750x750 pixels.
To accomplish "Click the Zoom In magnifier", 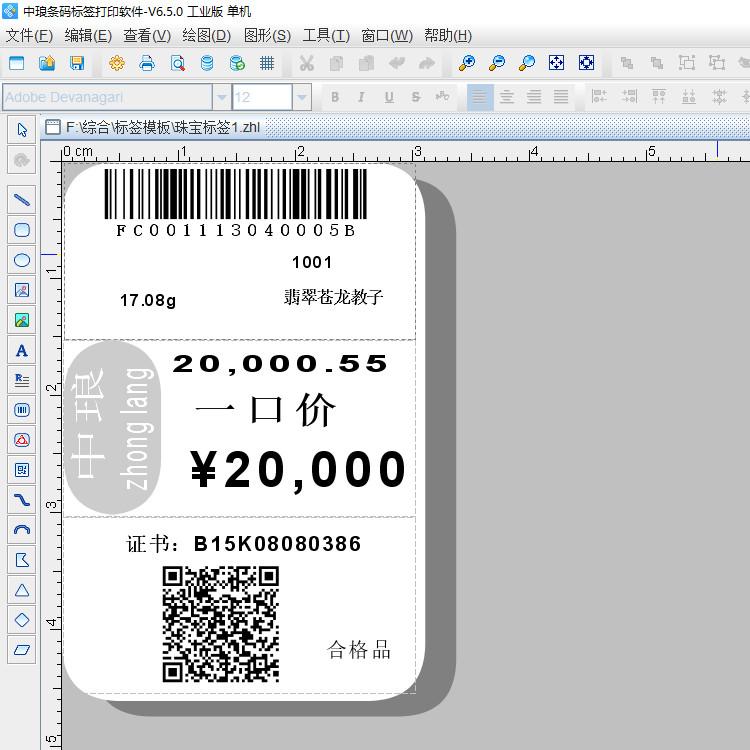I will tap(466, 63).
